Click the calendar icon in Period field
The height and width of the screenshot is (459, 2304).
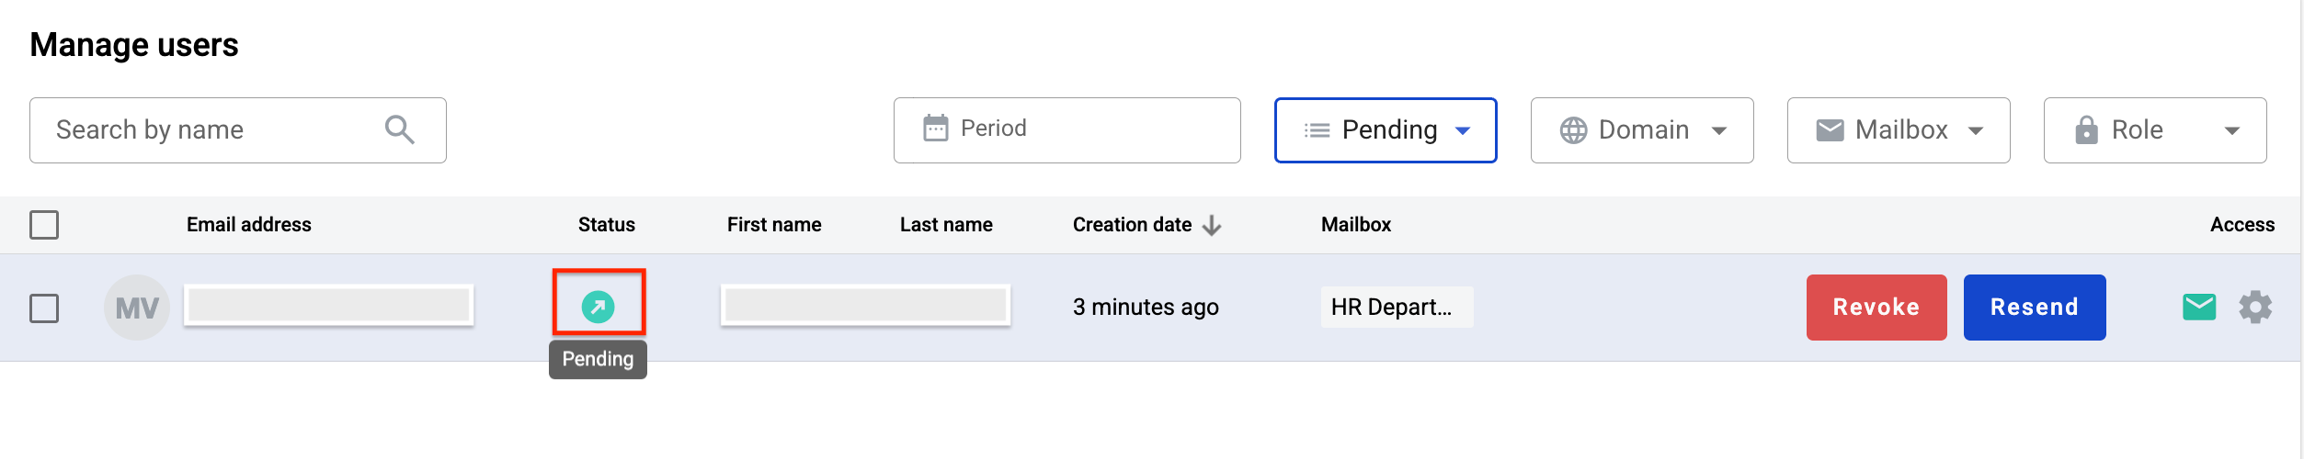tap(935, 129)
